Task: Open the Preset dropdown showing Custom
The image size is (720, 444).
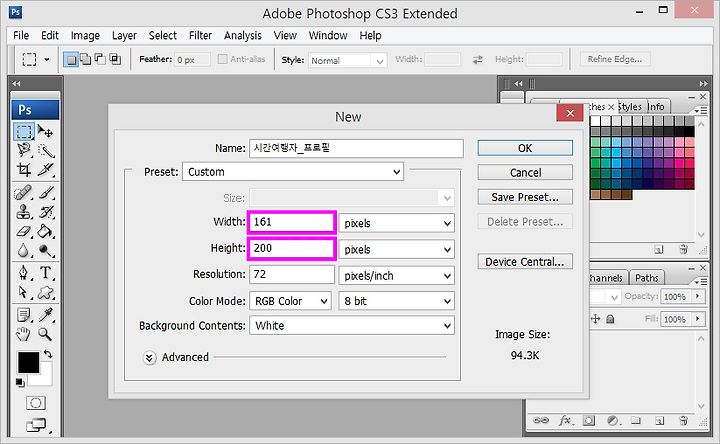Action: coord(293,172)
